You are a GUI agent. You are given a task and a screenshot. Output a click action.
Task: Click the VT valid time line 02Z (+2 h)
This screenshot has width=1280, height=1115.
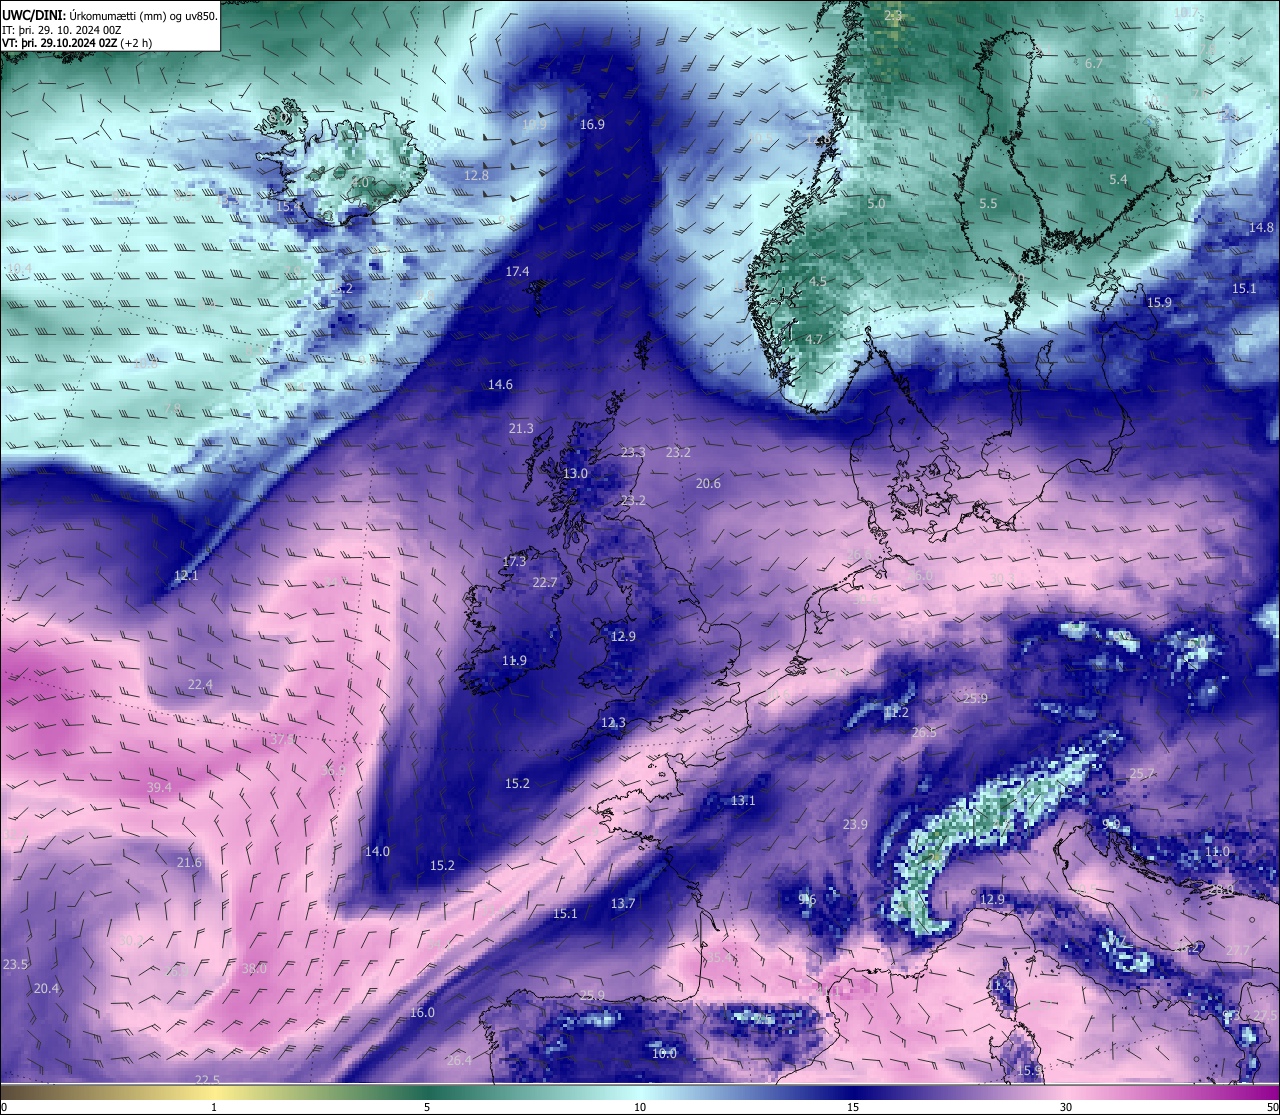(77, 43)
